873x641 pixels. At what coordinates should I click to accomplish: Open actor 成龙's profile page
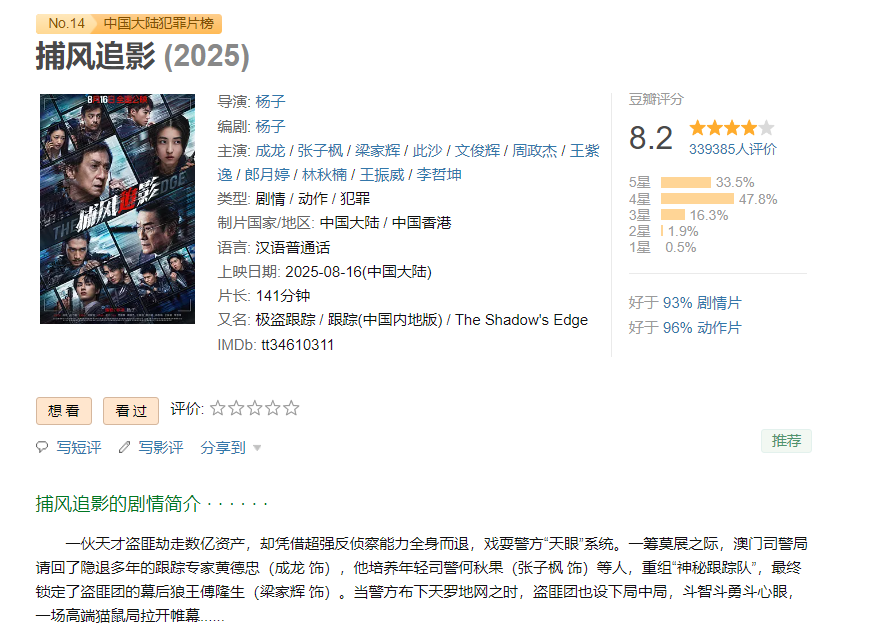270,150
